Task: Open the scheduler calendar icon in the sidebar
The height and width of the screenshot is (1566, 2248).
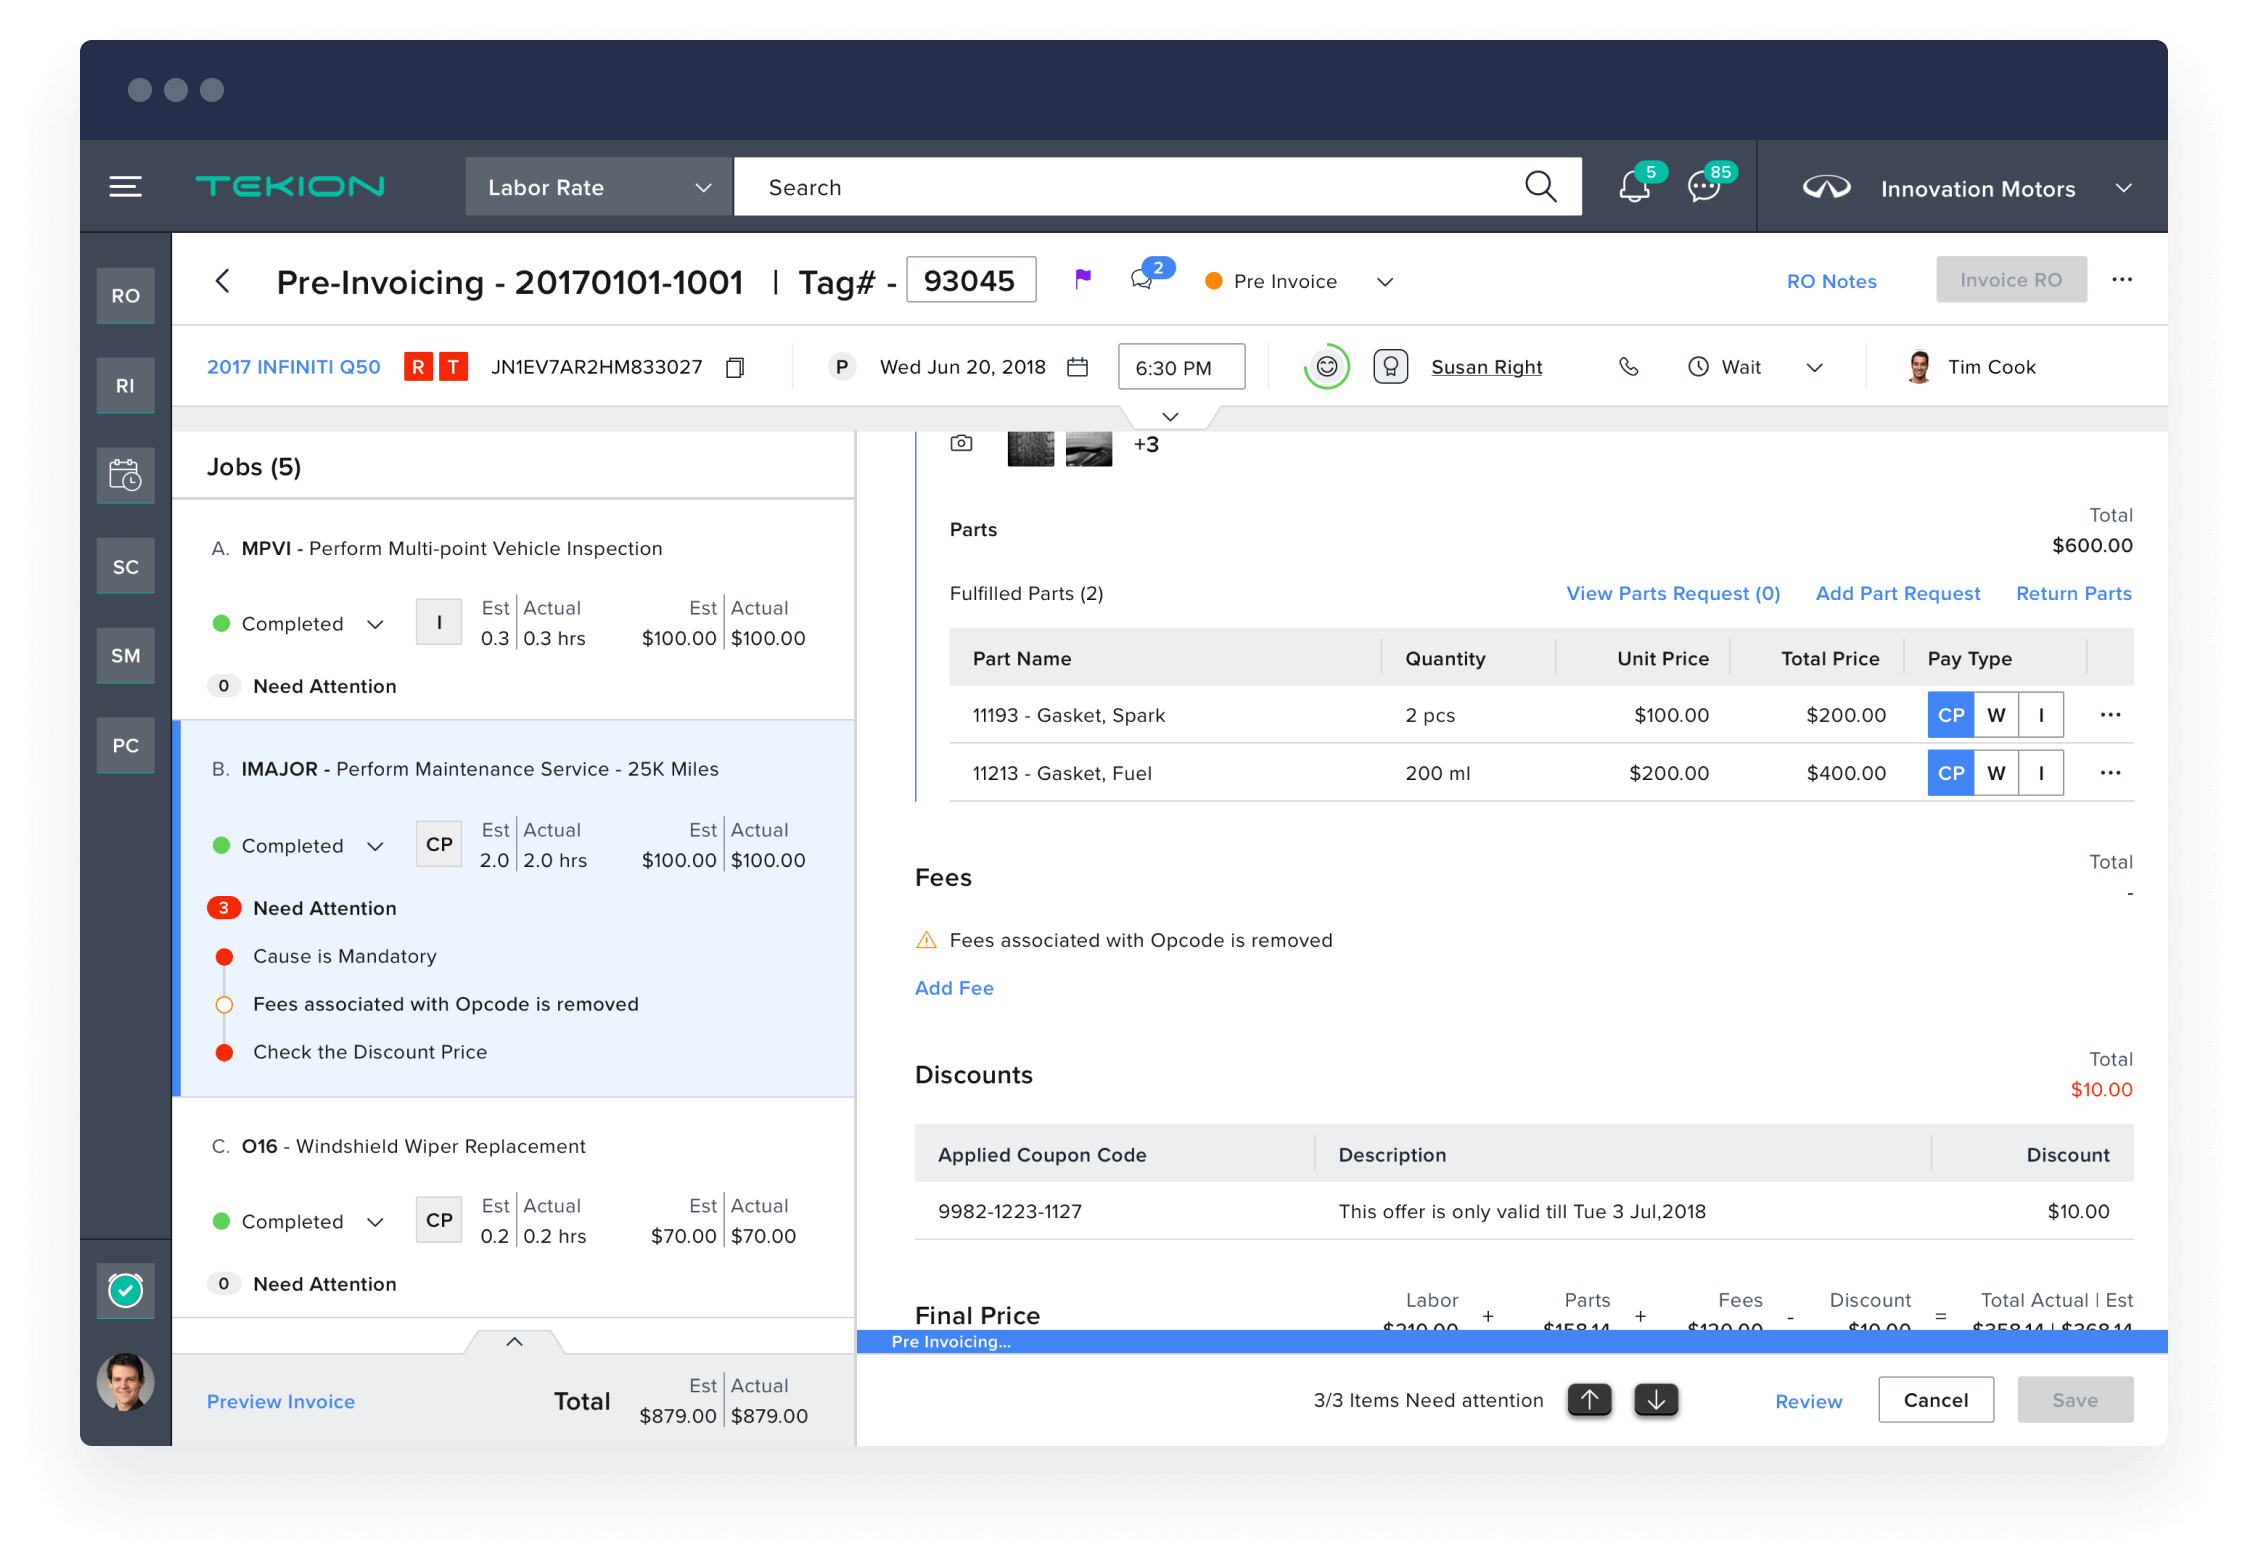Action: click(125, 475)
